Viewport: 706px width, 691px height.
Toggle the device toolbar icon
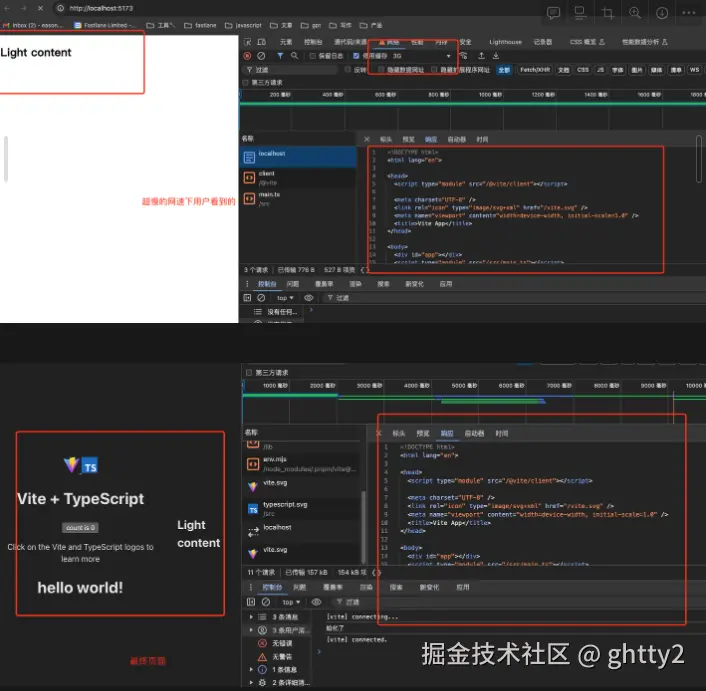[262, 42]
